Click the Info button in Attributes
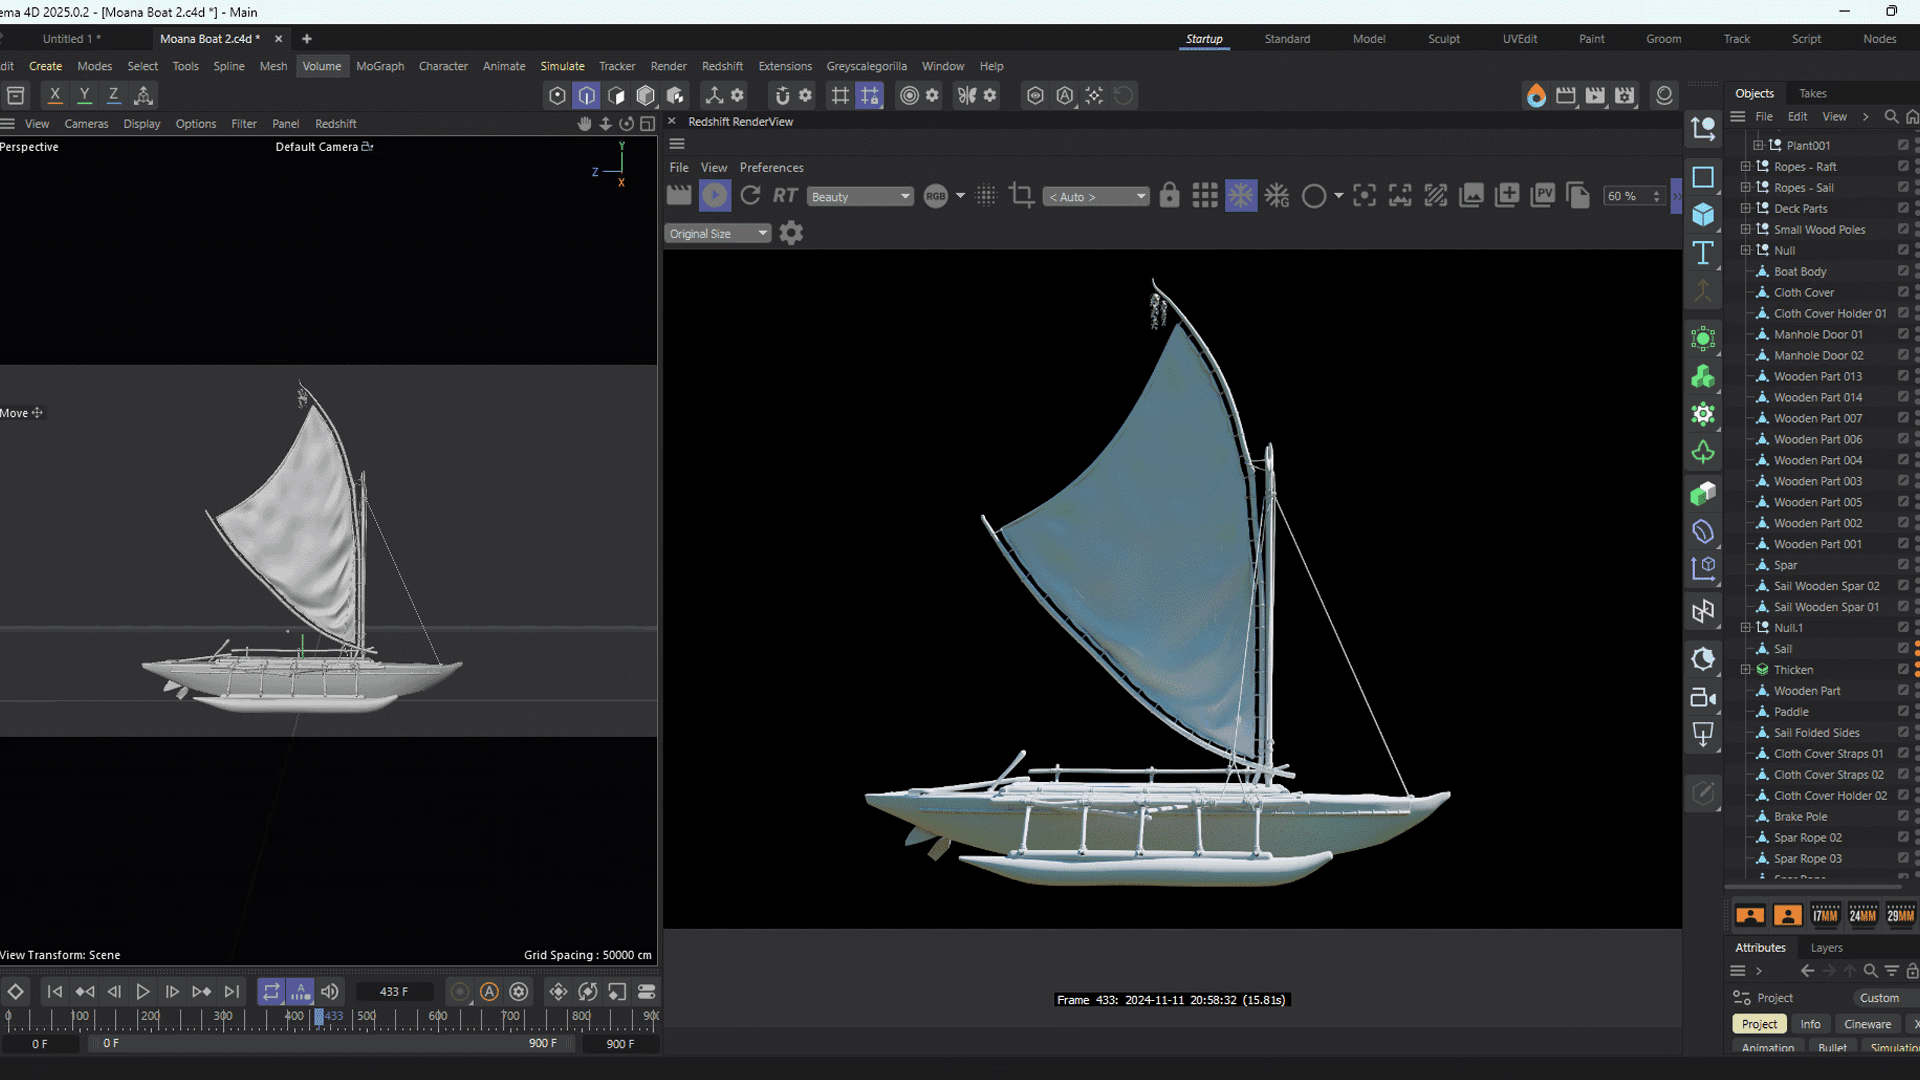The height and width of the screenshot is (1080, 1920). coord(1810,1024)
